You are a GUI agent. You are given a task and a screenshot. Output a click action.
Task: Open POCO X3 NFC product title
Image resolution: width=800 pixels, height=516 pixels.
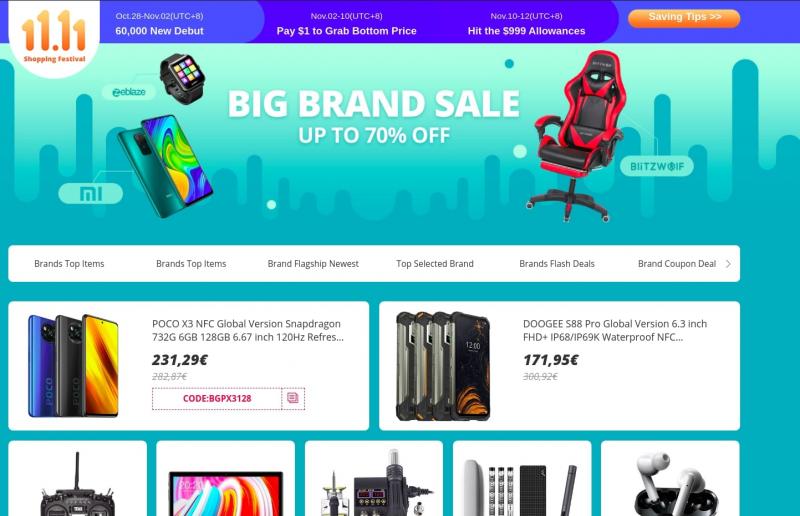248,330
